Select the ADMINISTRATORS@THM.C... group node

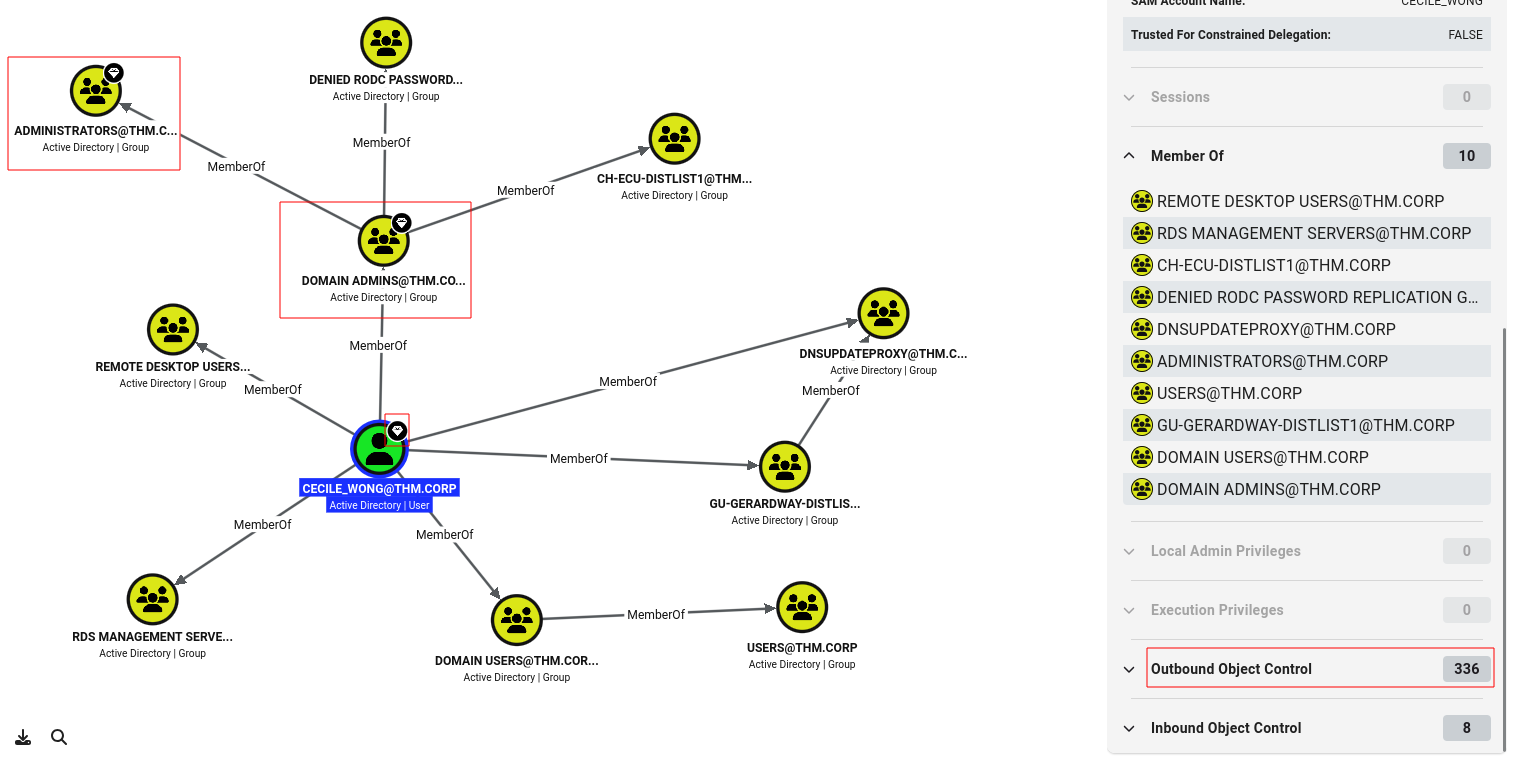pyautogui.click(x=96, y=90)
